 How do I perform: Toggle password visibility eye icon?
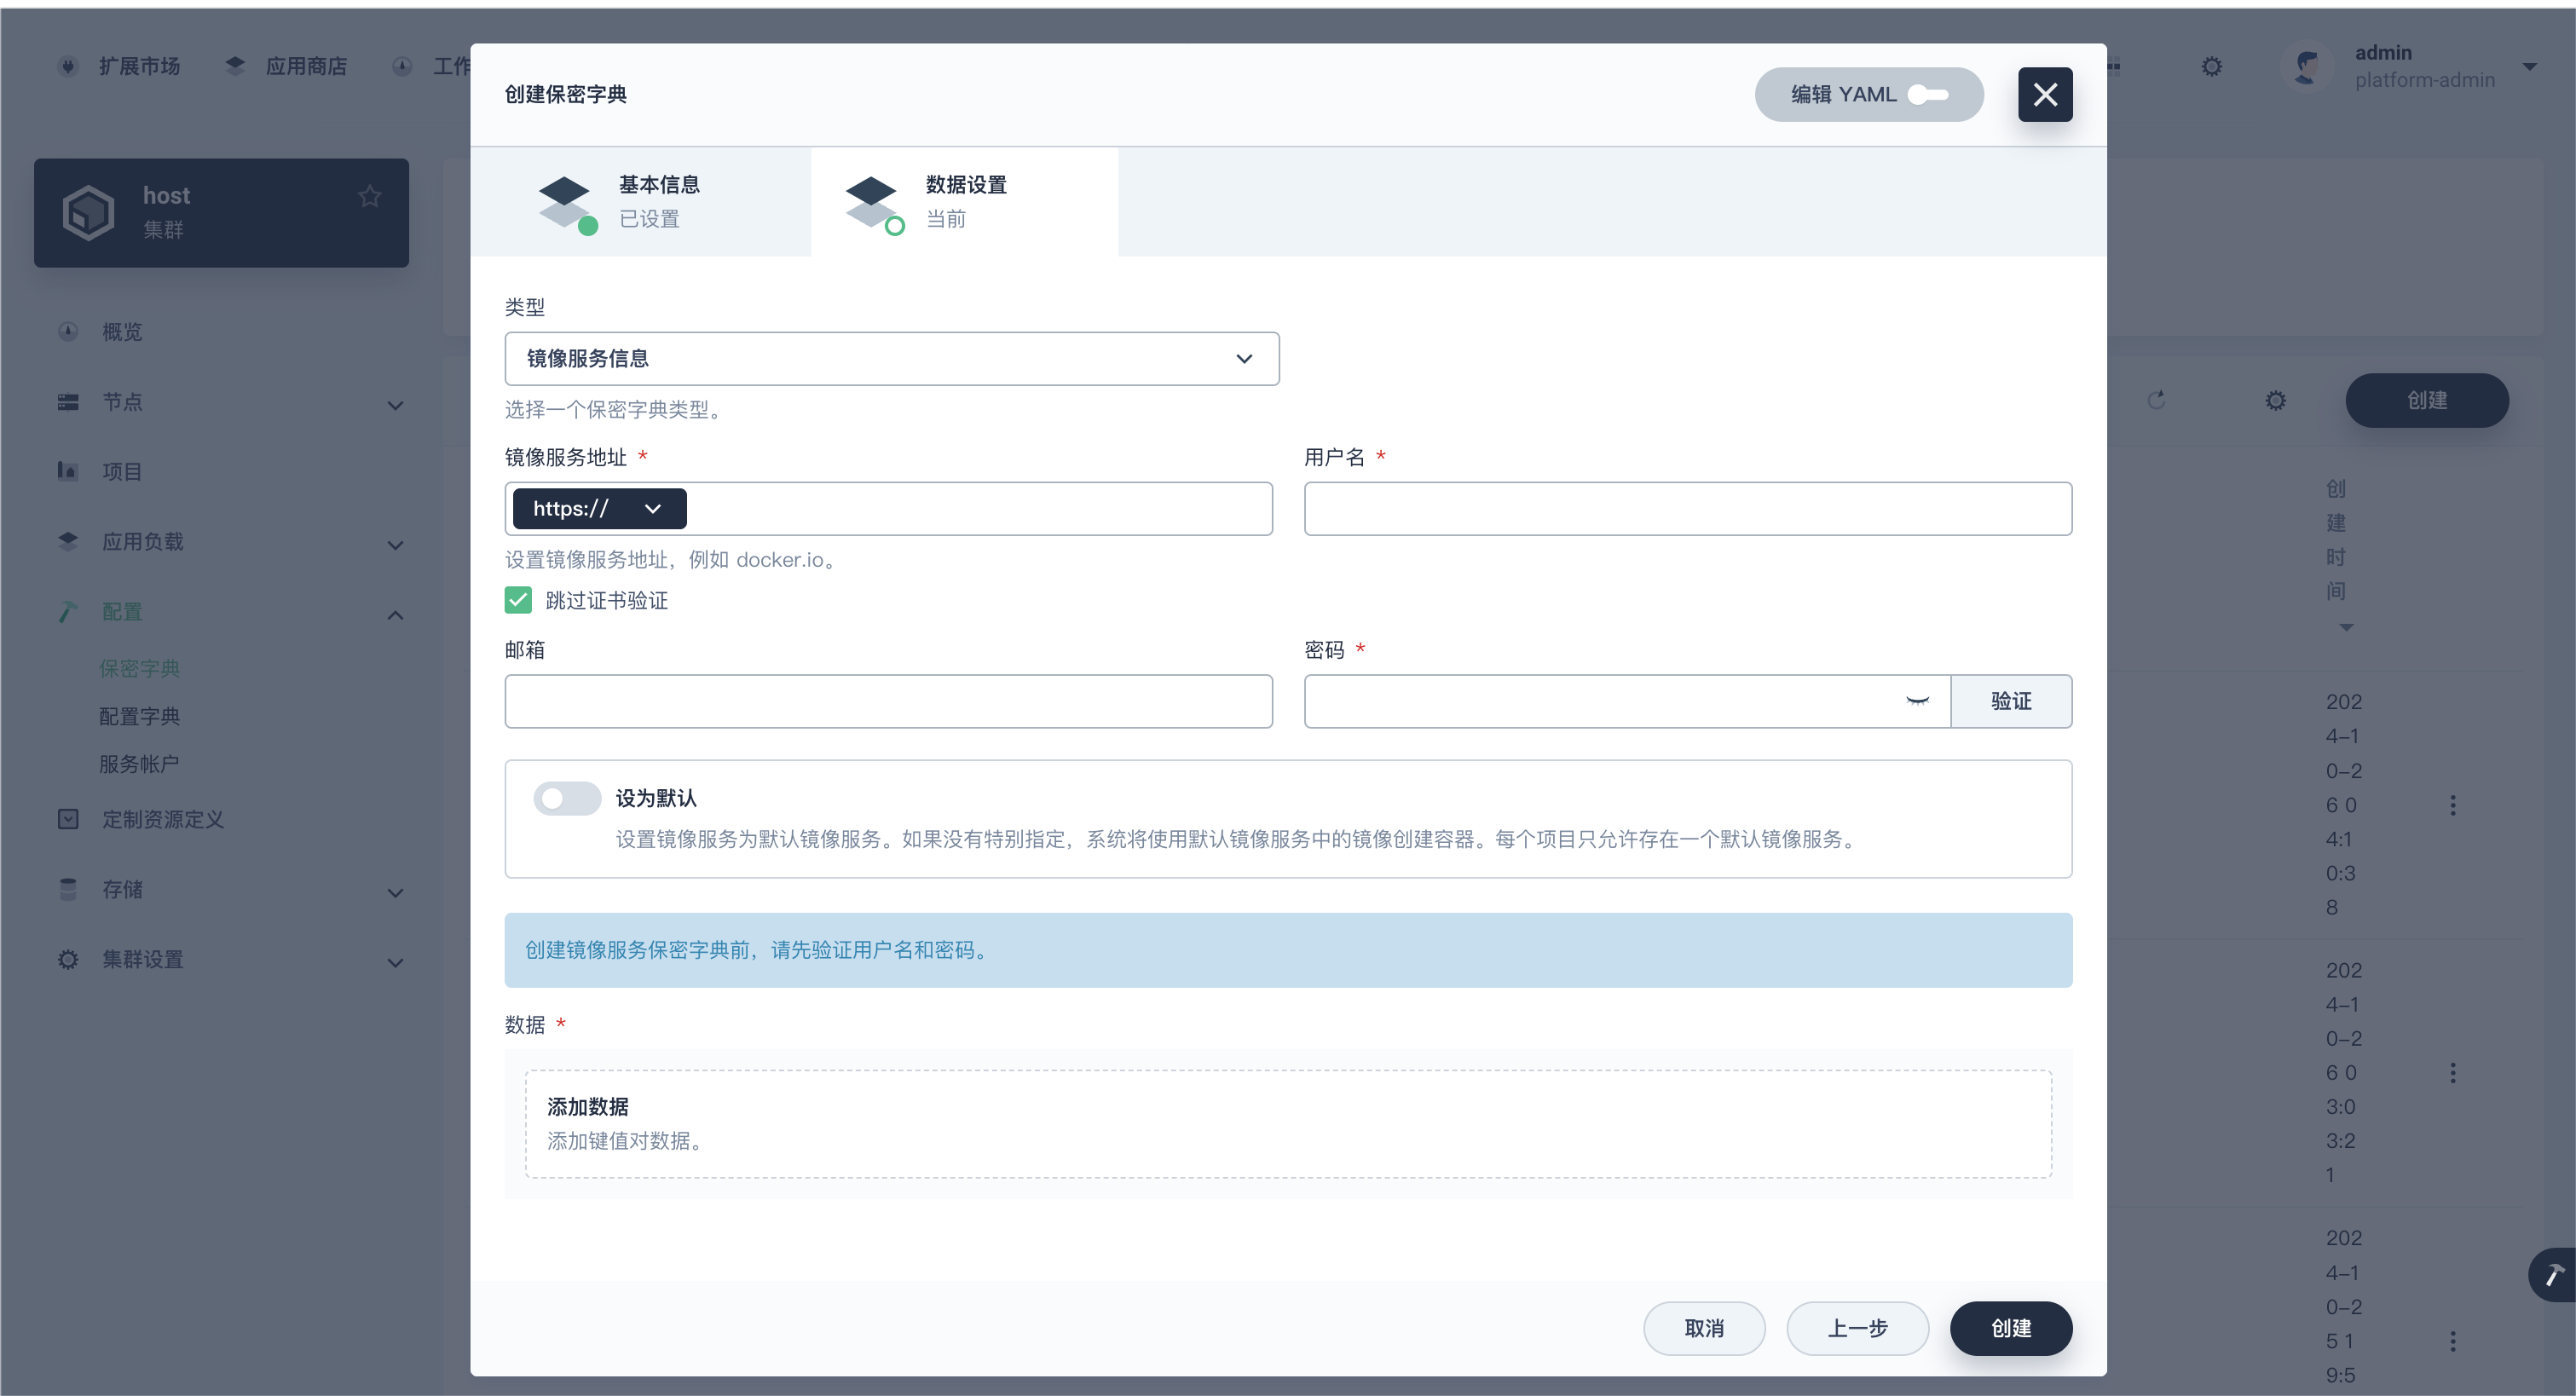pos(1917,700)
